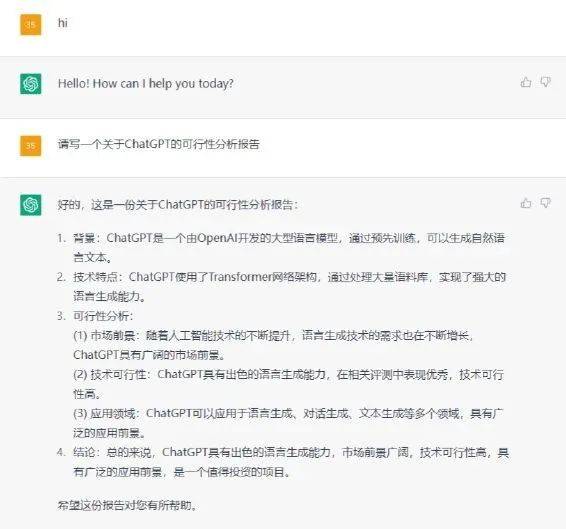Click list item 3 heading 可行性分析
This screenshot has width=566, height=529.
pyautogui.click(x=95, y=316)
